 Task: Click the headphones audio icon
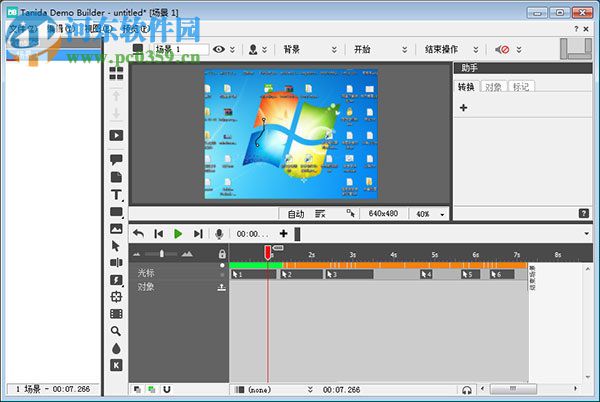click(x=466, y=390)
